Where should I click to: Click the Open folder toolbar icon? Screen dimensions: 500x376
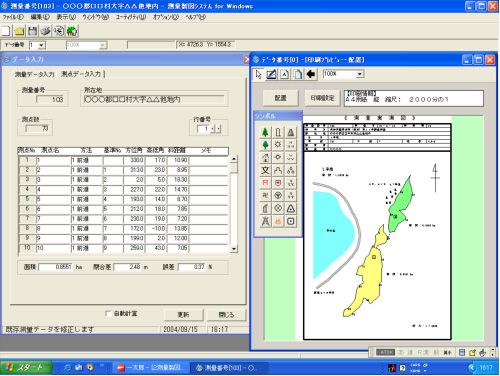coord(19,31)
